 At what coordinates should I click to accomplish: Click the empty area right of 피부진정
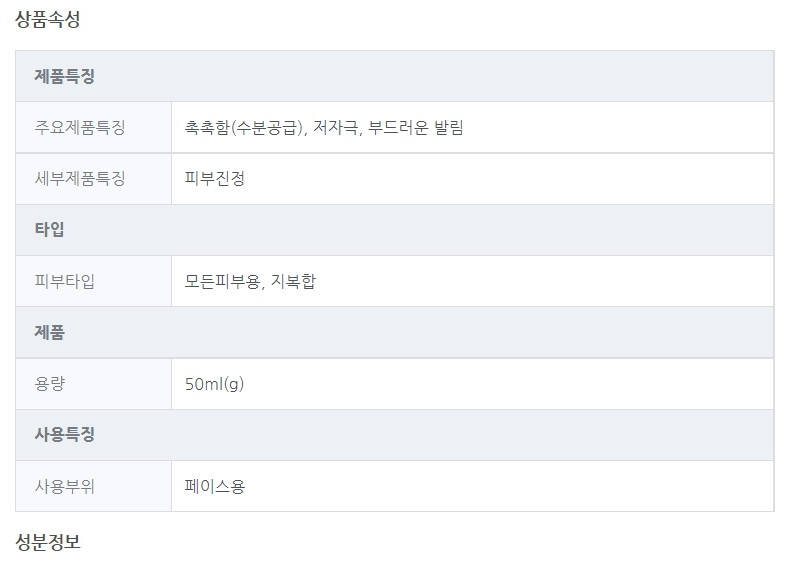(500, 179)
